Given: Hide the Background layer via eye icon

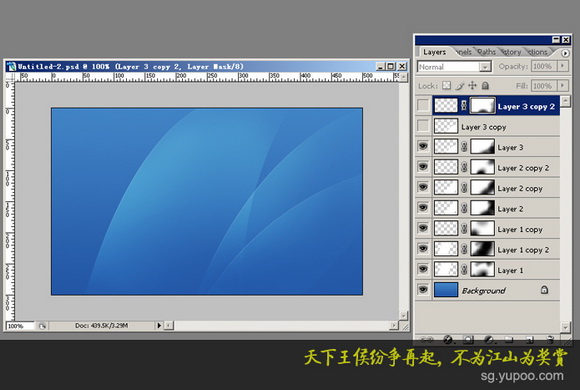Looking at the screenshot, I should tap(423, 289).
